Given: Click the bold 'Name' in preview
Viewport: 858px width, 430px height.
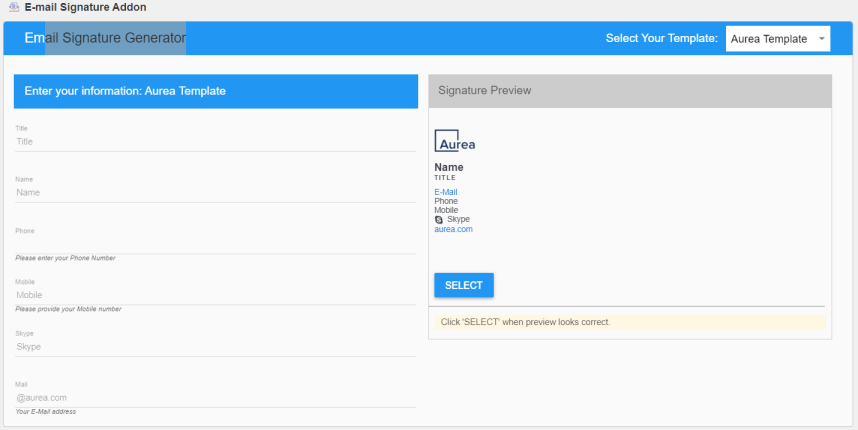Looking at the screenshot, I should click(x=449, y=167).
